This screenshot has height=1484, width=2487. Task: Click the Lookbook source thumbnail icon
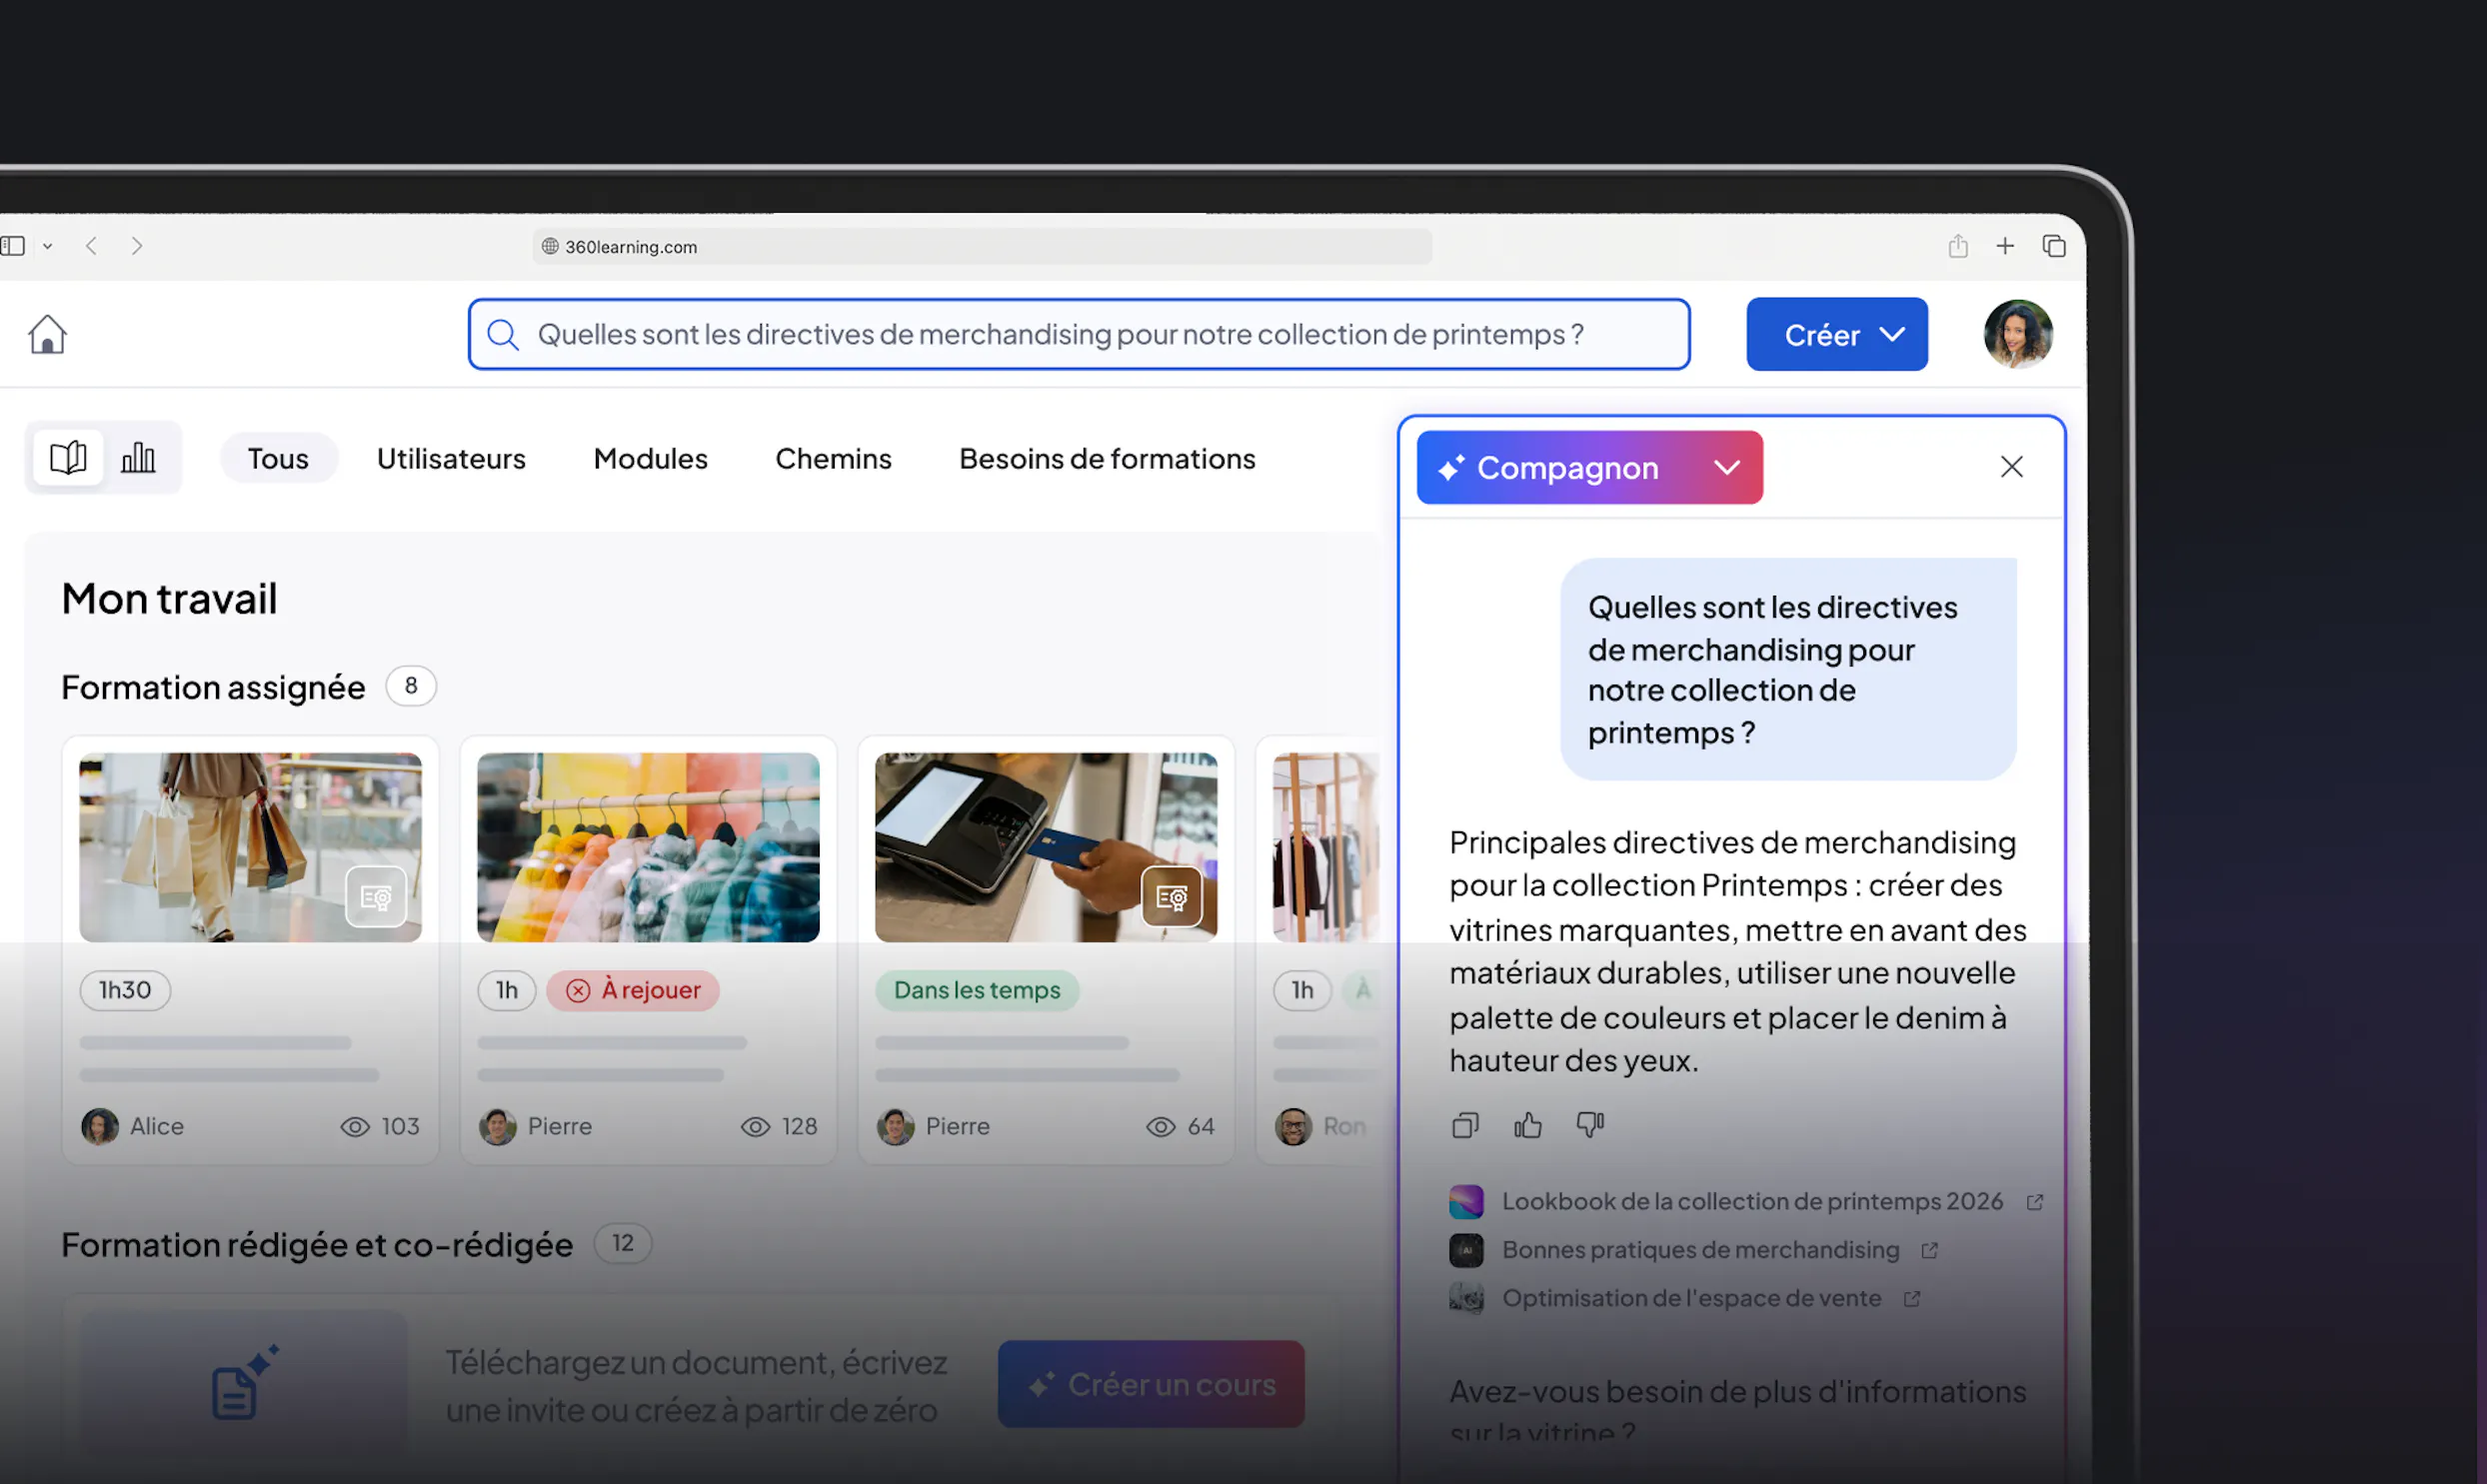click(x=1466, y=1202)
